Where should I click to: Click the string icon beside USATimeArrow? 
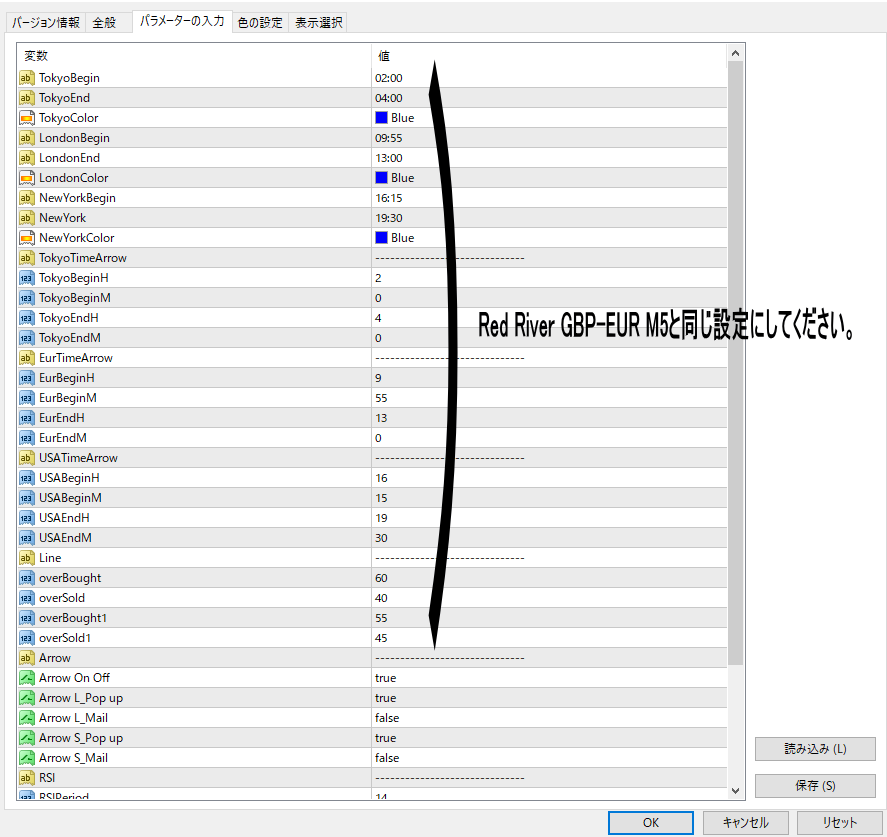pos(26,458)
